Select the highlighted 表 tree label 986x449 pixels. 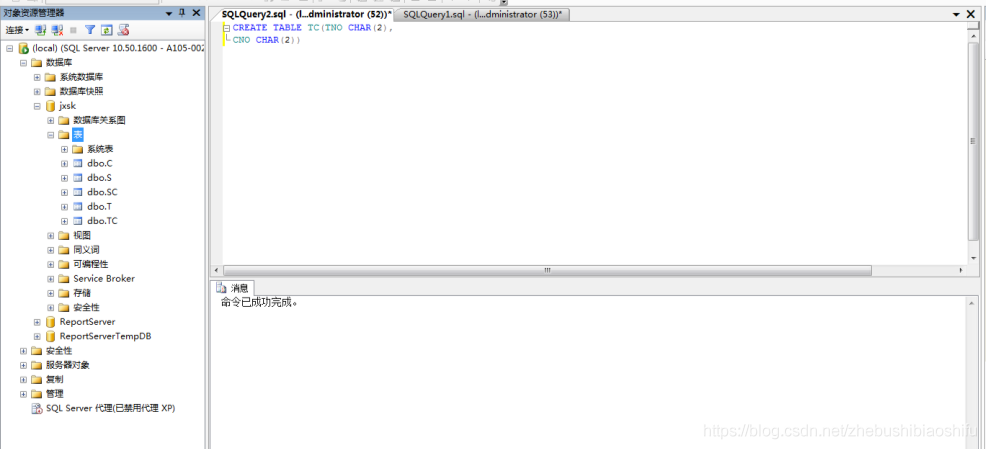[78, 135]
